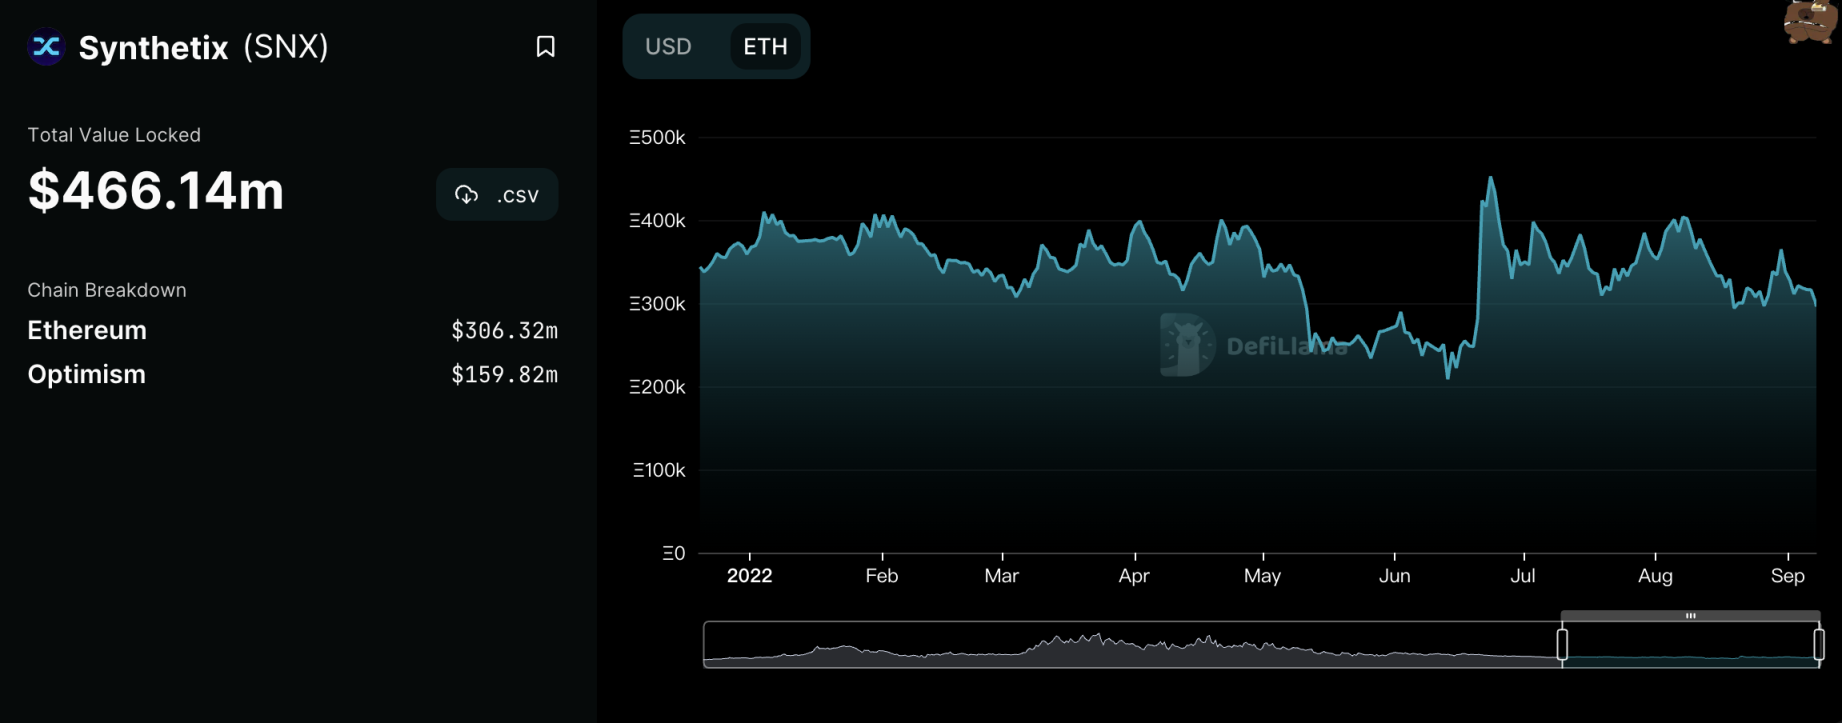This screenshot has width=1842, height=723.
Task: Select the ETH denomination toggle
Action: (765, 47)
